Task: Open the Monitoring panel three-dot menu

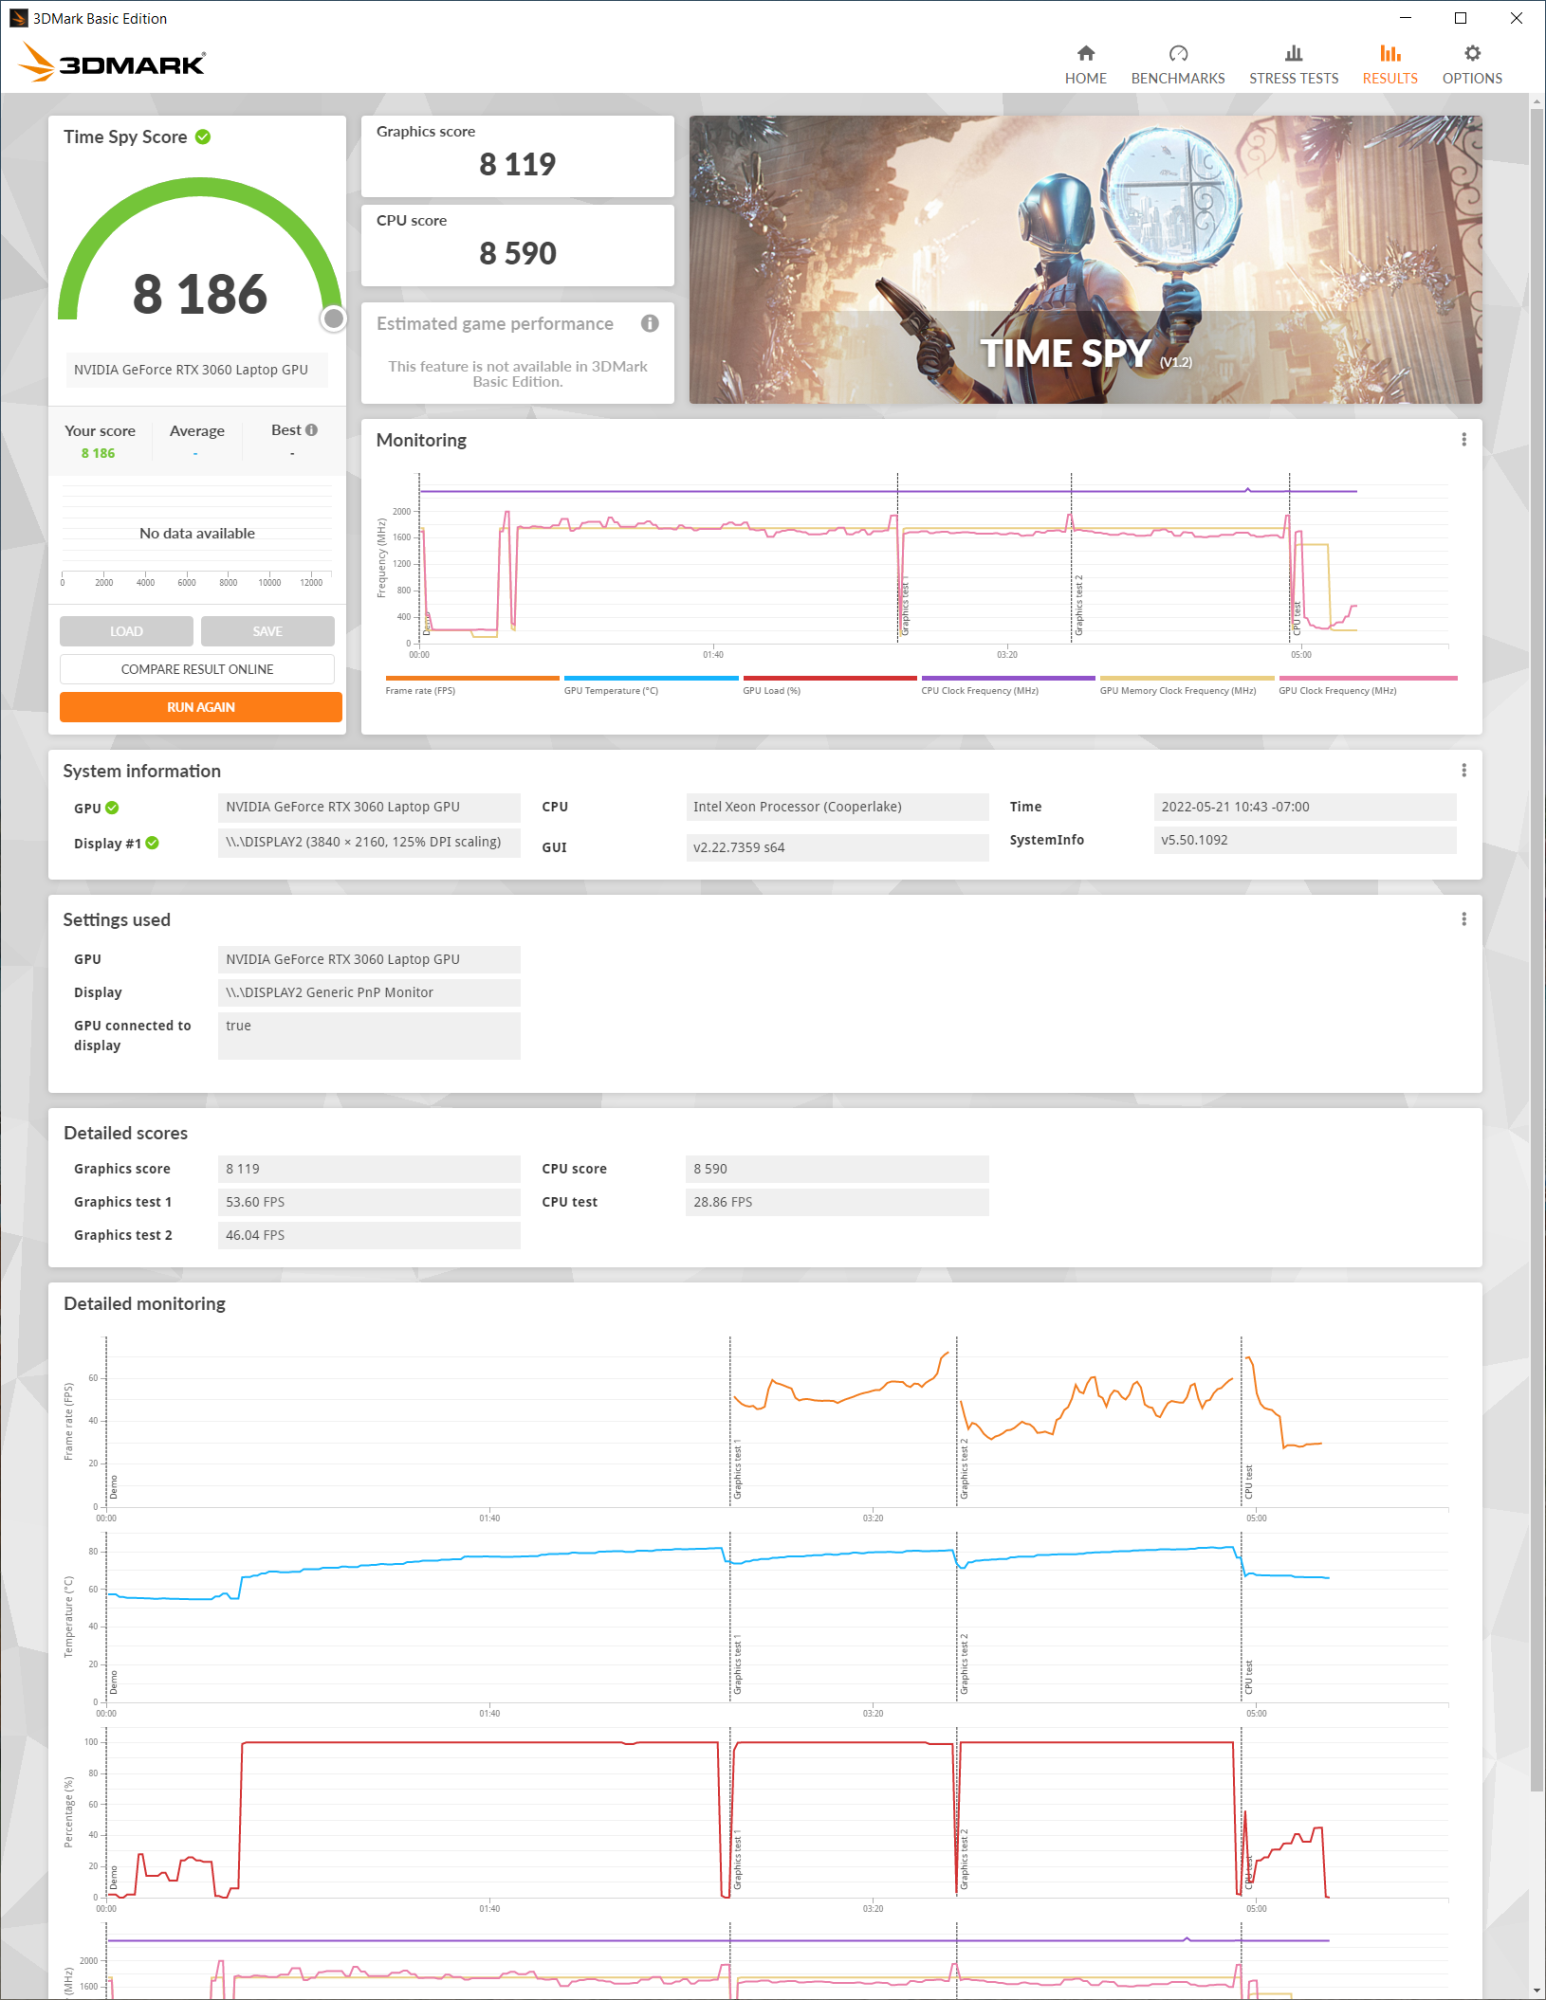Action: [1464, 440]
